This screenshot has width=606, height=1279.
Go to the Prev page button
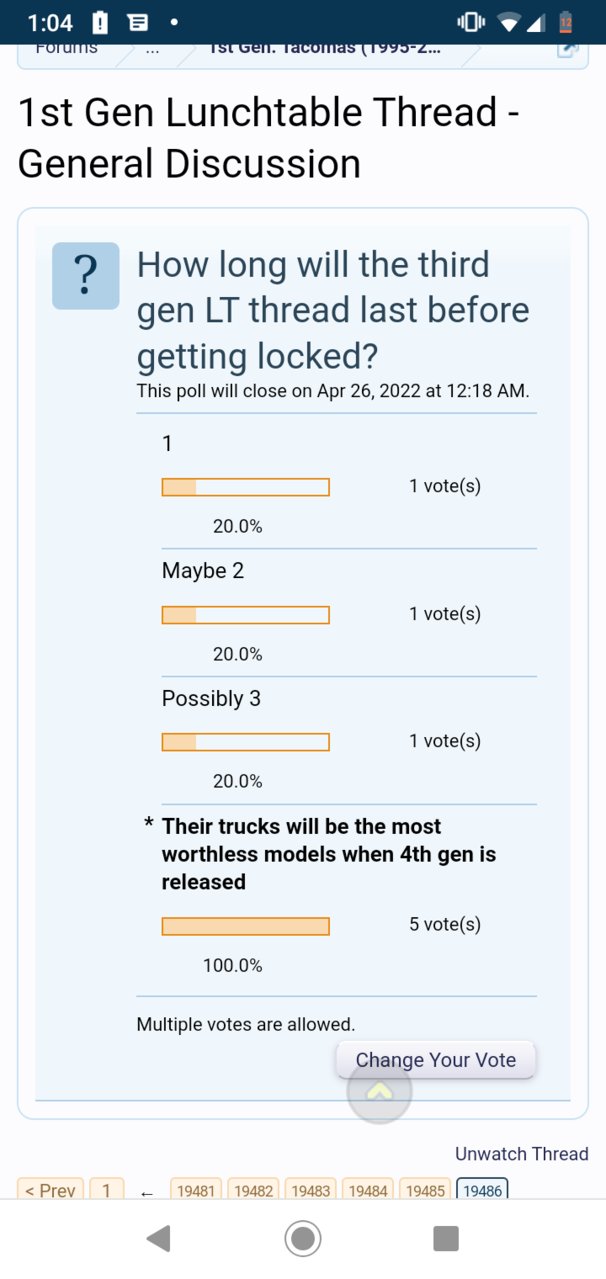(50, 1189)
